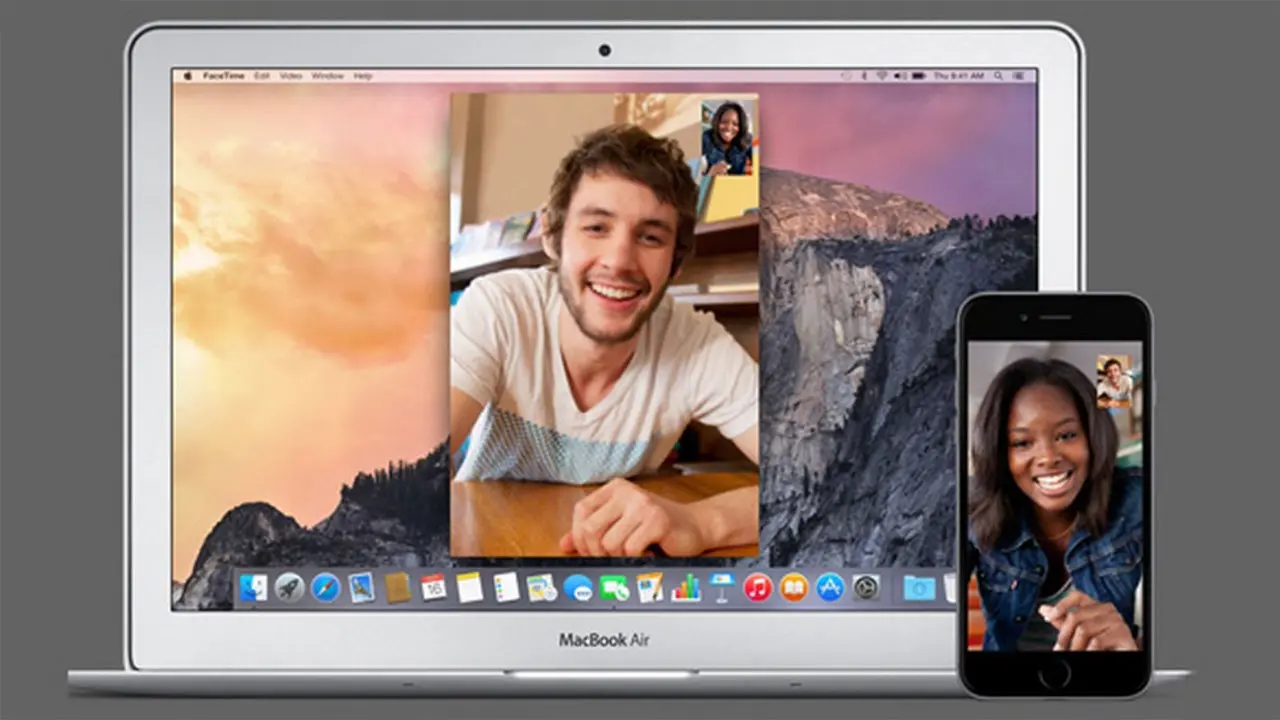
Task: Open the FaceTime app in the dock
Action: tap(614, 588)
